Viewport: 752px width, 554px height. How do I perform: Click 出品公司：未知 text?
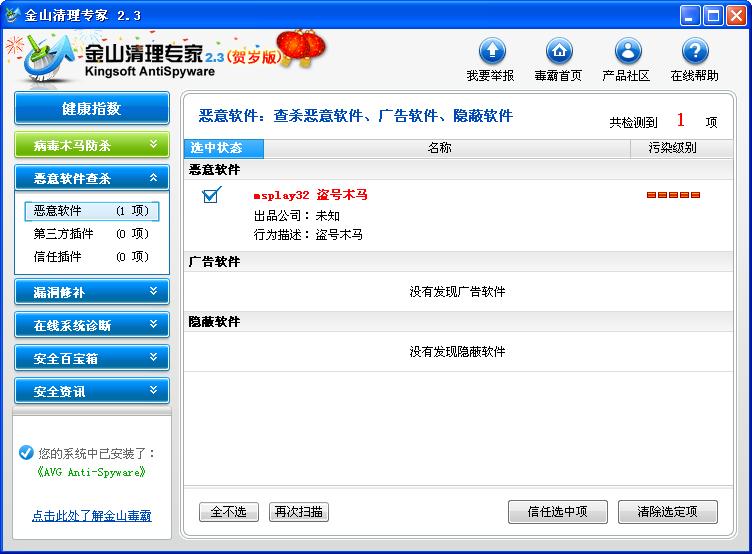[296, 216]
